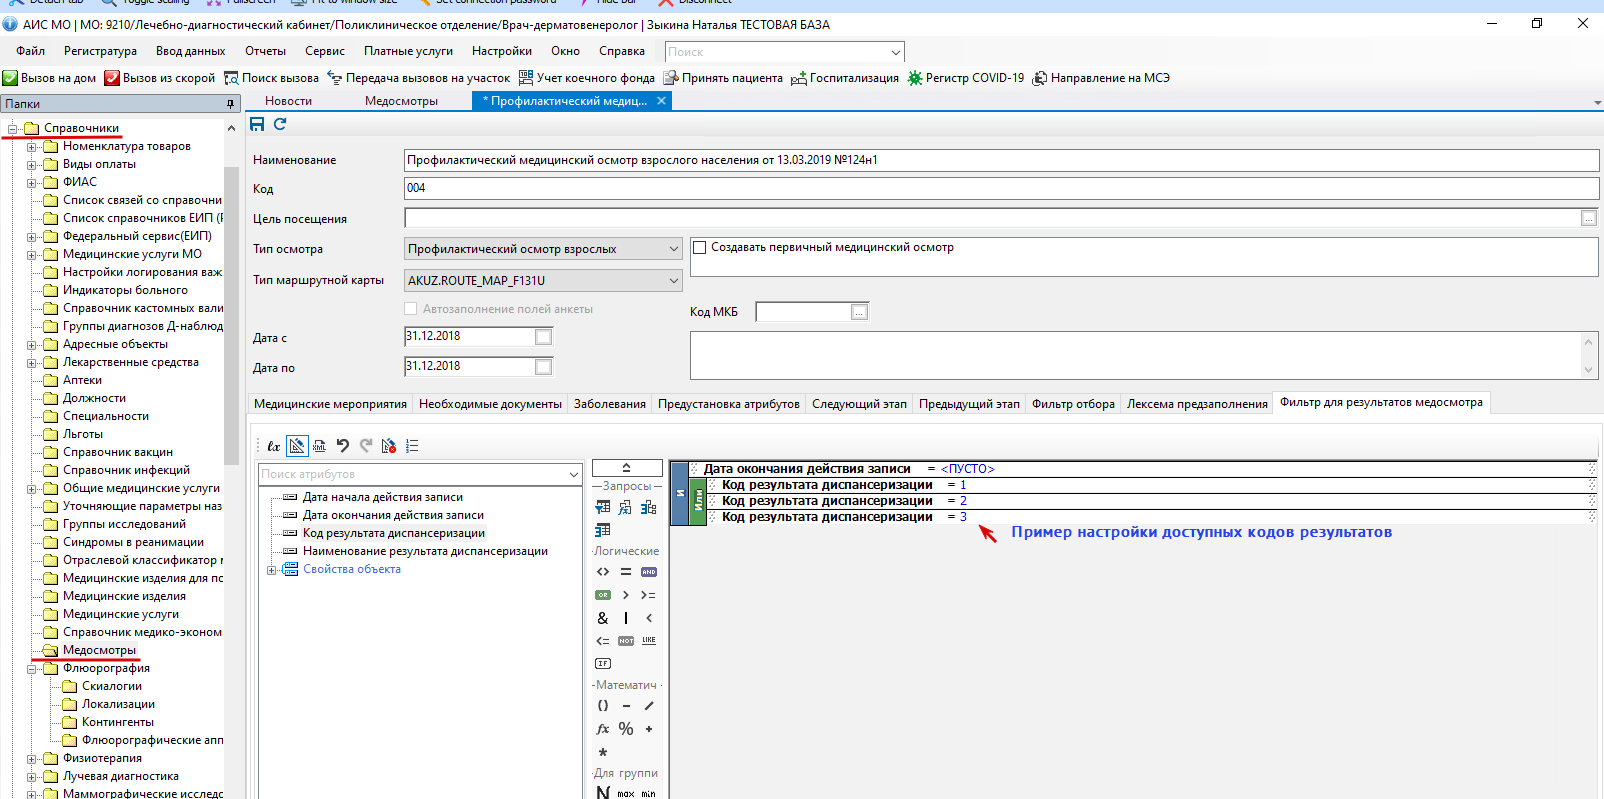This screenshot has width=1604, height=799.
Task: Tick the checkbox in 'Дата с' field
Action: coord(543,337)
